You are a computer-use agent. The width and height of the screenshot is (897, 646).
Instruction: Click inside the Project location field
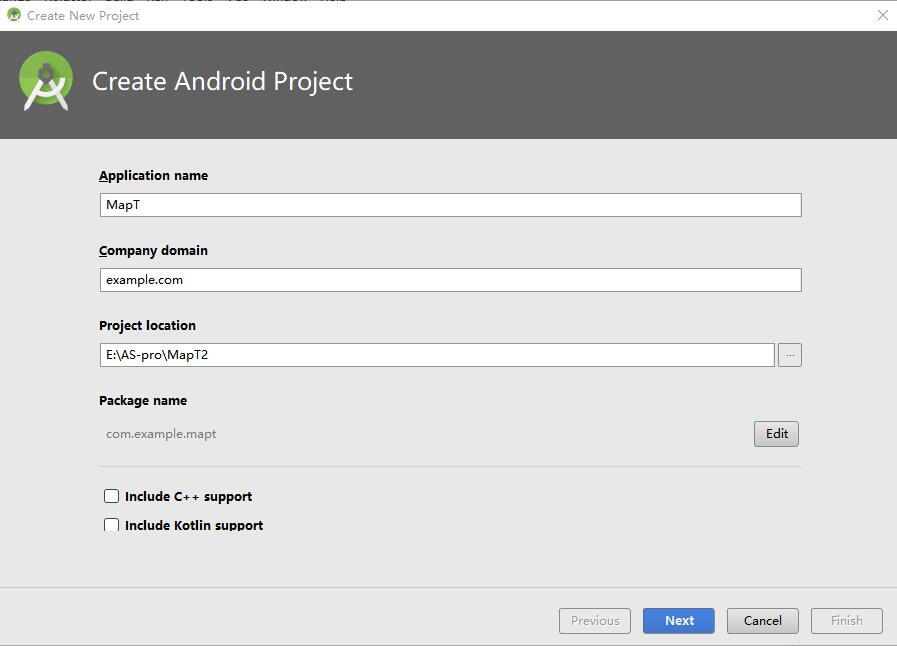[x=437, y=355]
